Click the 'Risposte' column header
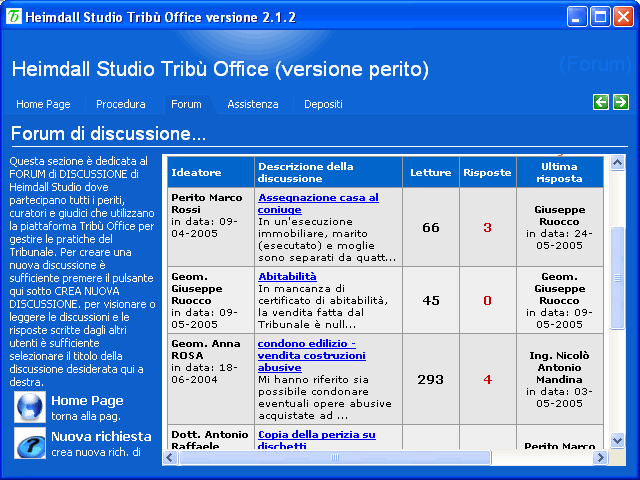Screen dimensions: 640x480 click(488, 173)
